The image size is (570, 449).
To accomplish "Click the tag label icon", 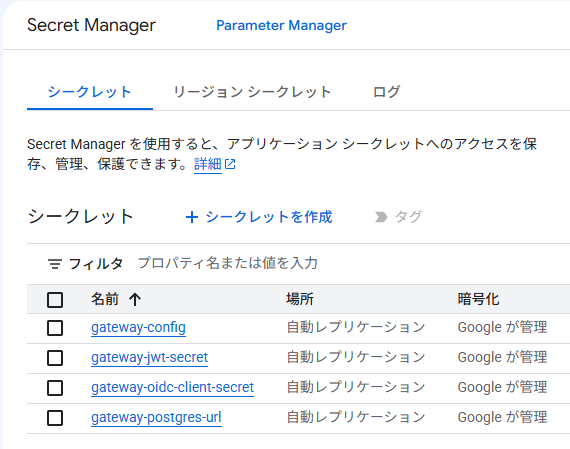I will (381, 217).
